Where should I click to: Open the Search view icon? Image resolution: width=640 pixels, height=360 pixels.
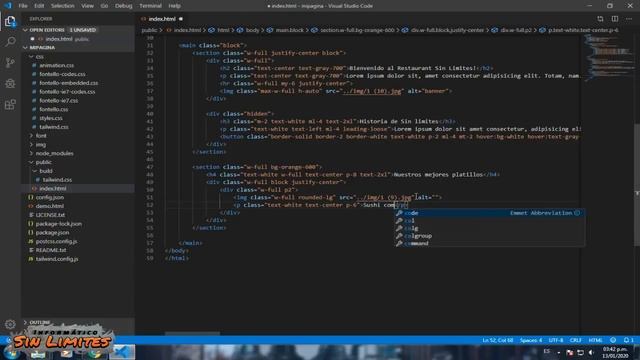point(10,42)
